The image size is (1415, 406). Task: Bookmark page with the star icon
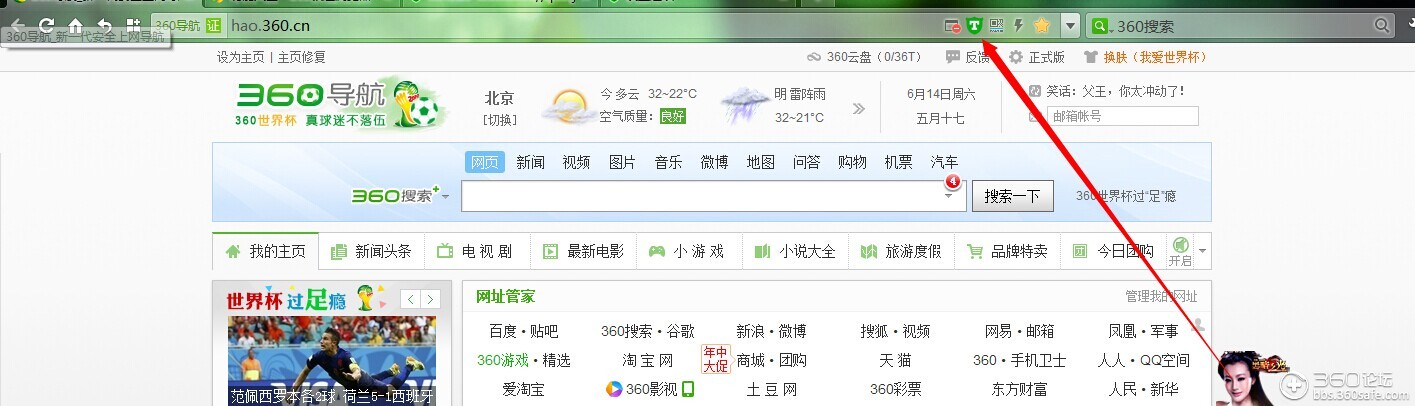1042,26
